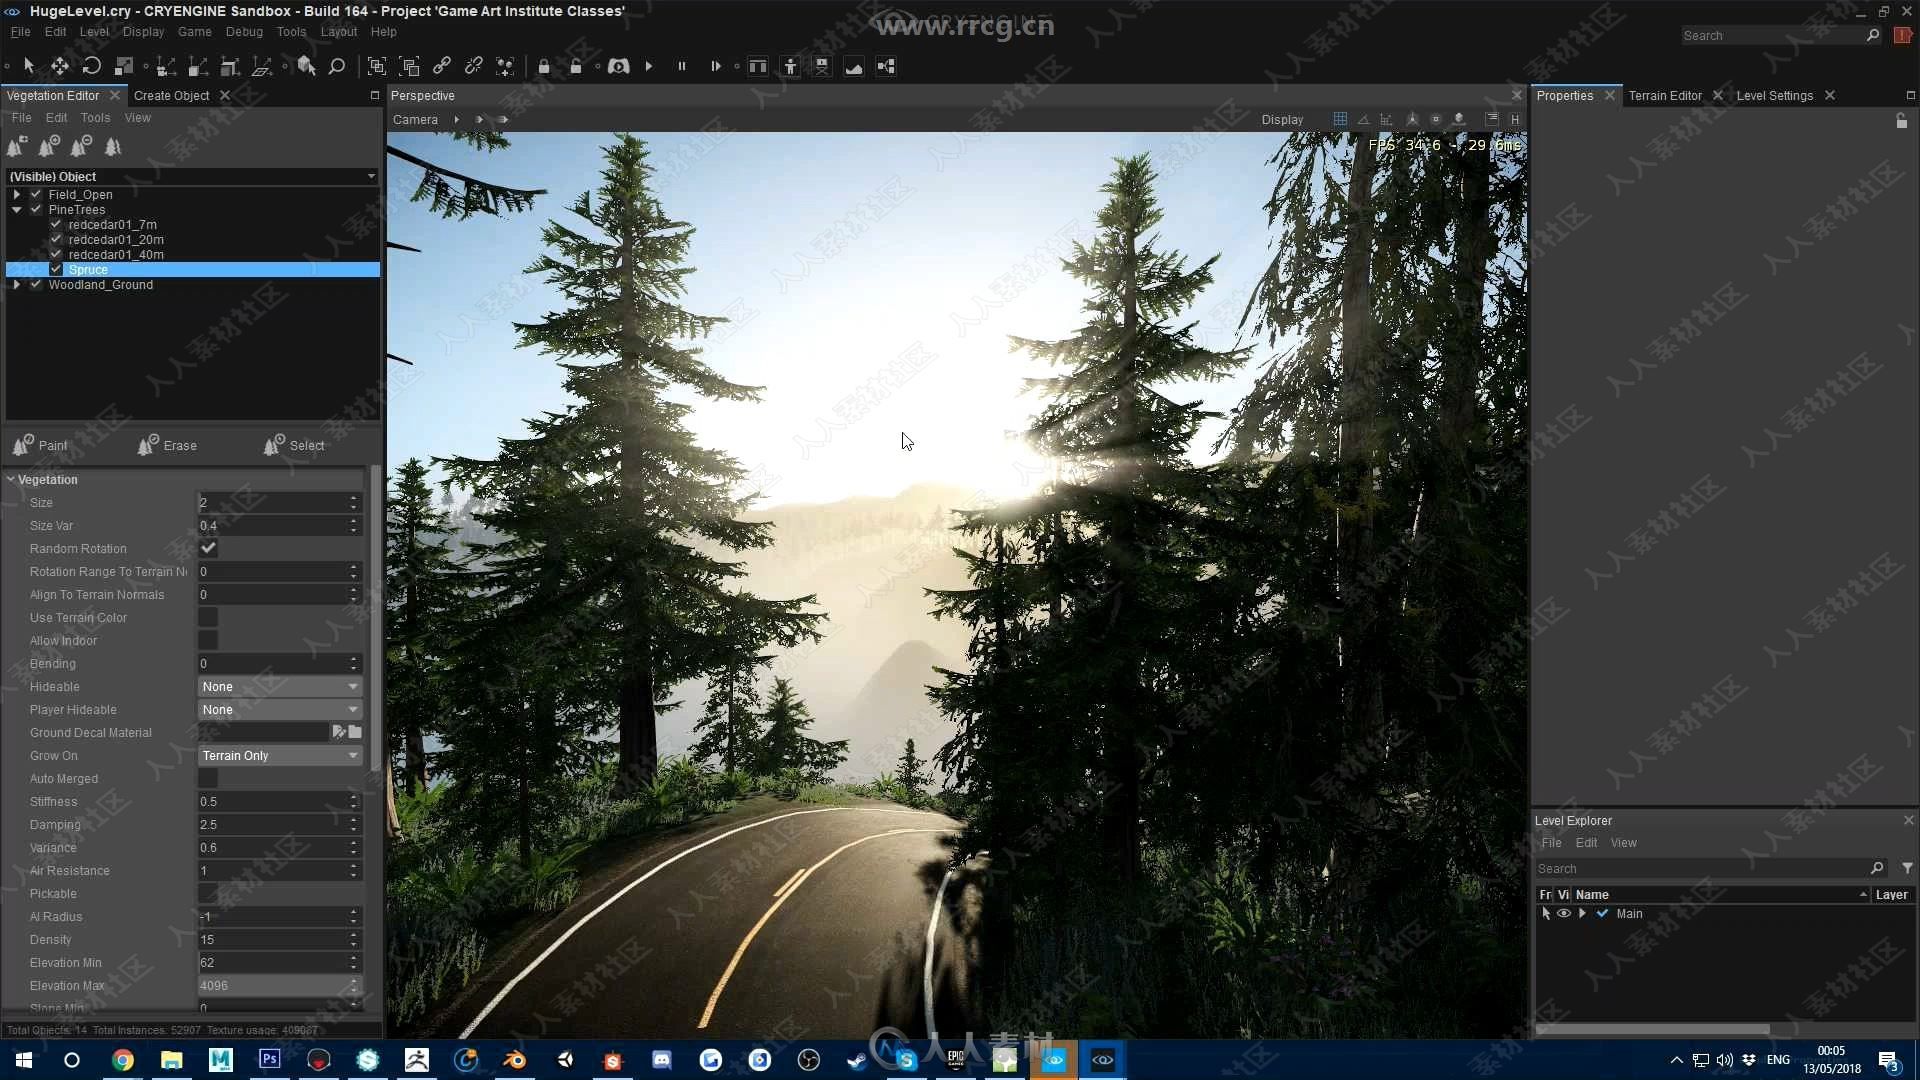Toggle Use Terrain Color checkbox
The height and width of the screenshot is (1080, 1920).
click(206, 616)
